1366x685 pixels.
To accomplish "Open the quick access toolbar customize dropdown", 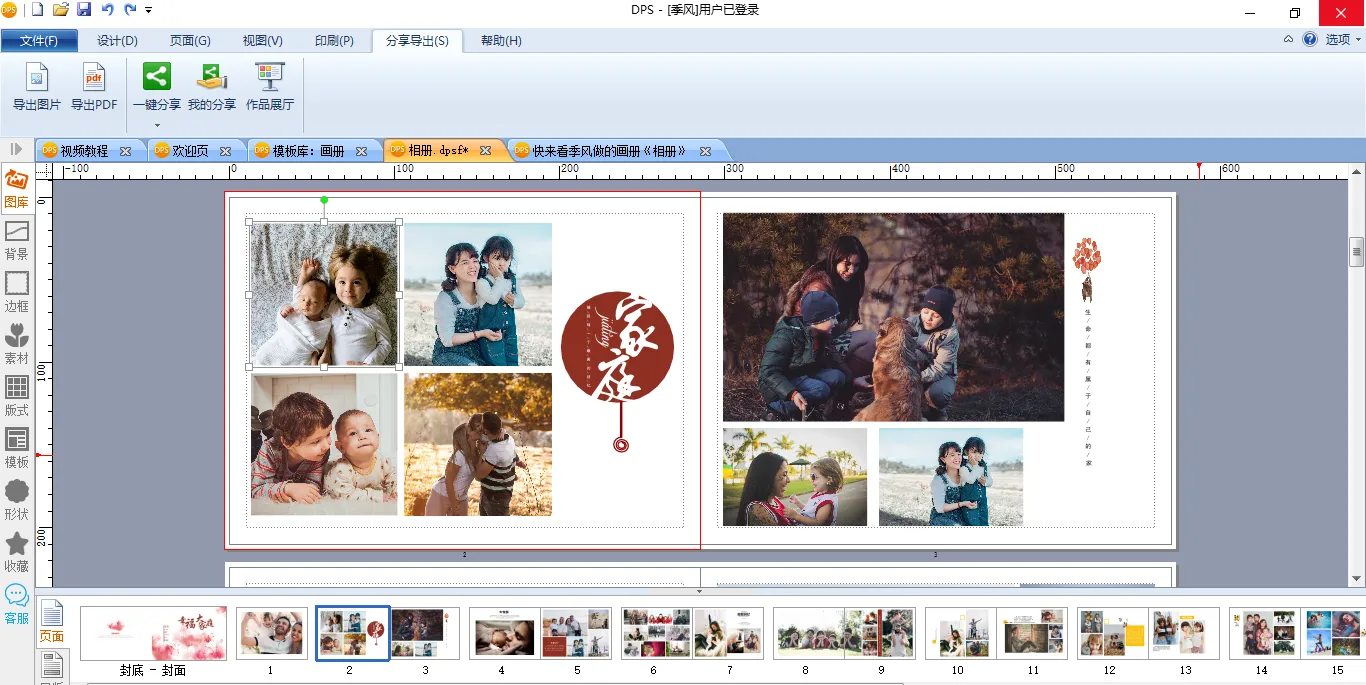I will (149, 10).
